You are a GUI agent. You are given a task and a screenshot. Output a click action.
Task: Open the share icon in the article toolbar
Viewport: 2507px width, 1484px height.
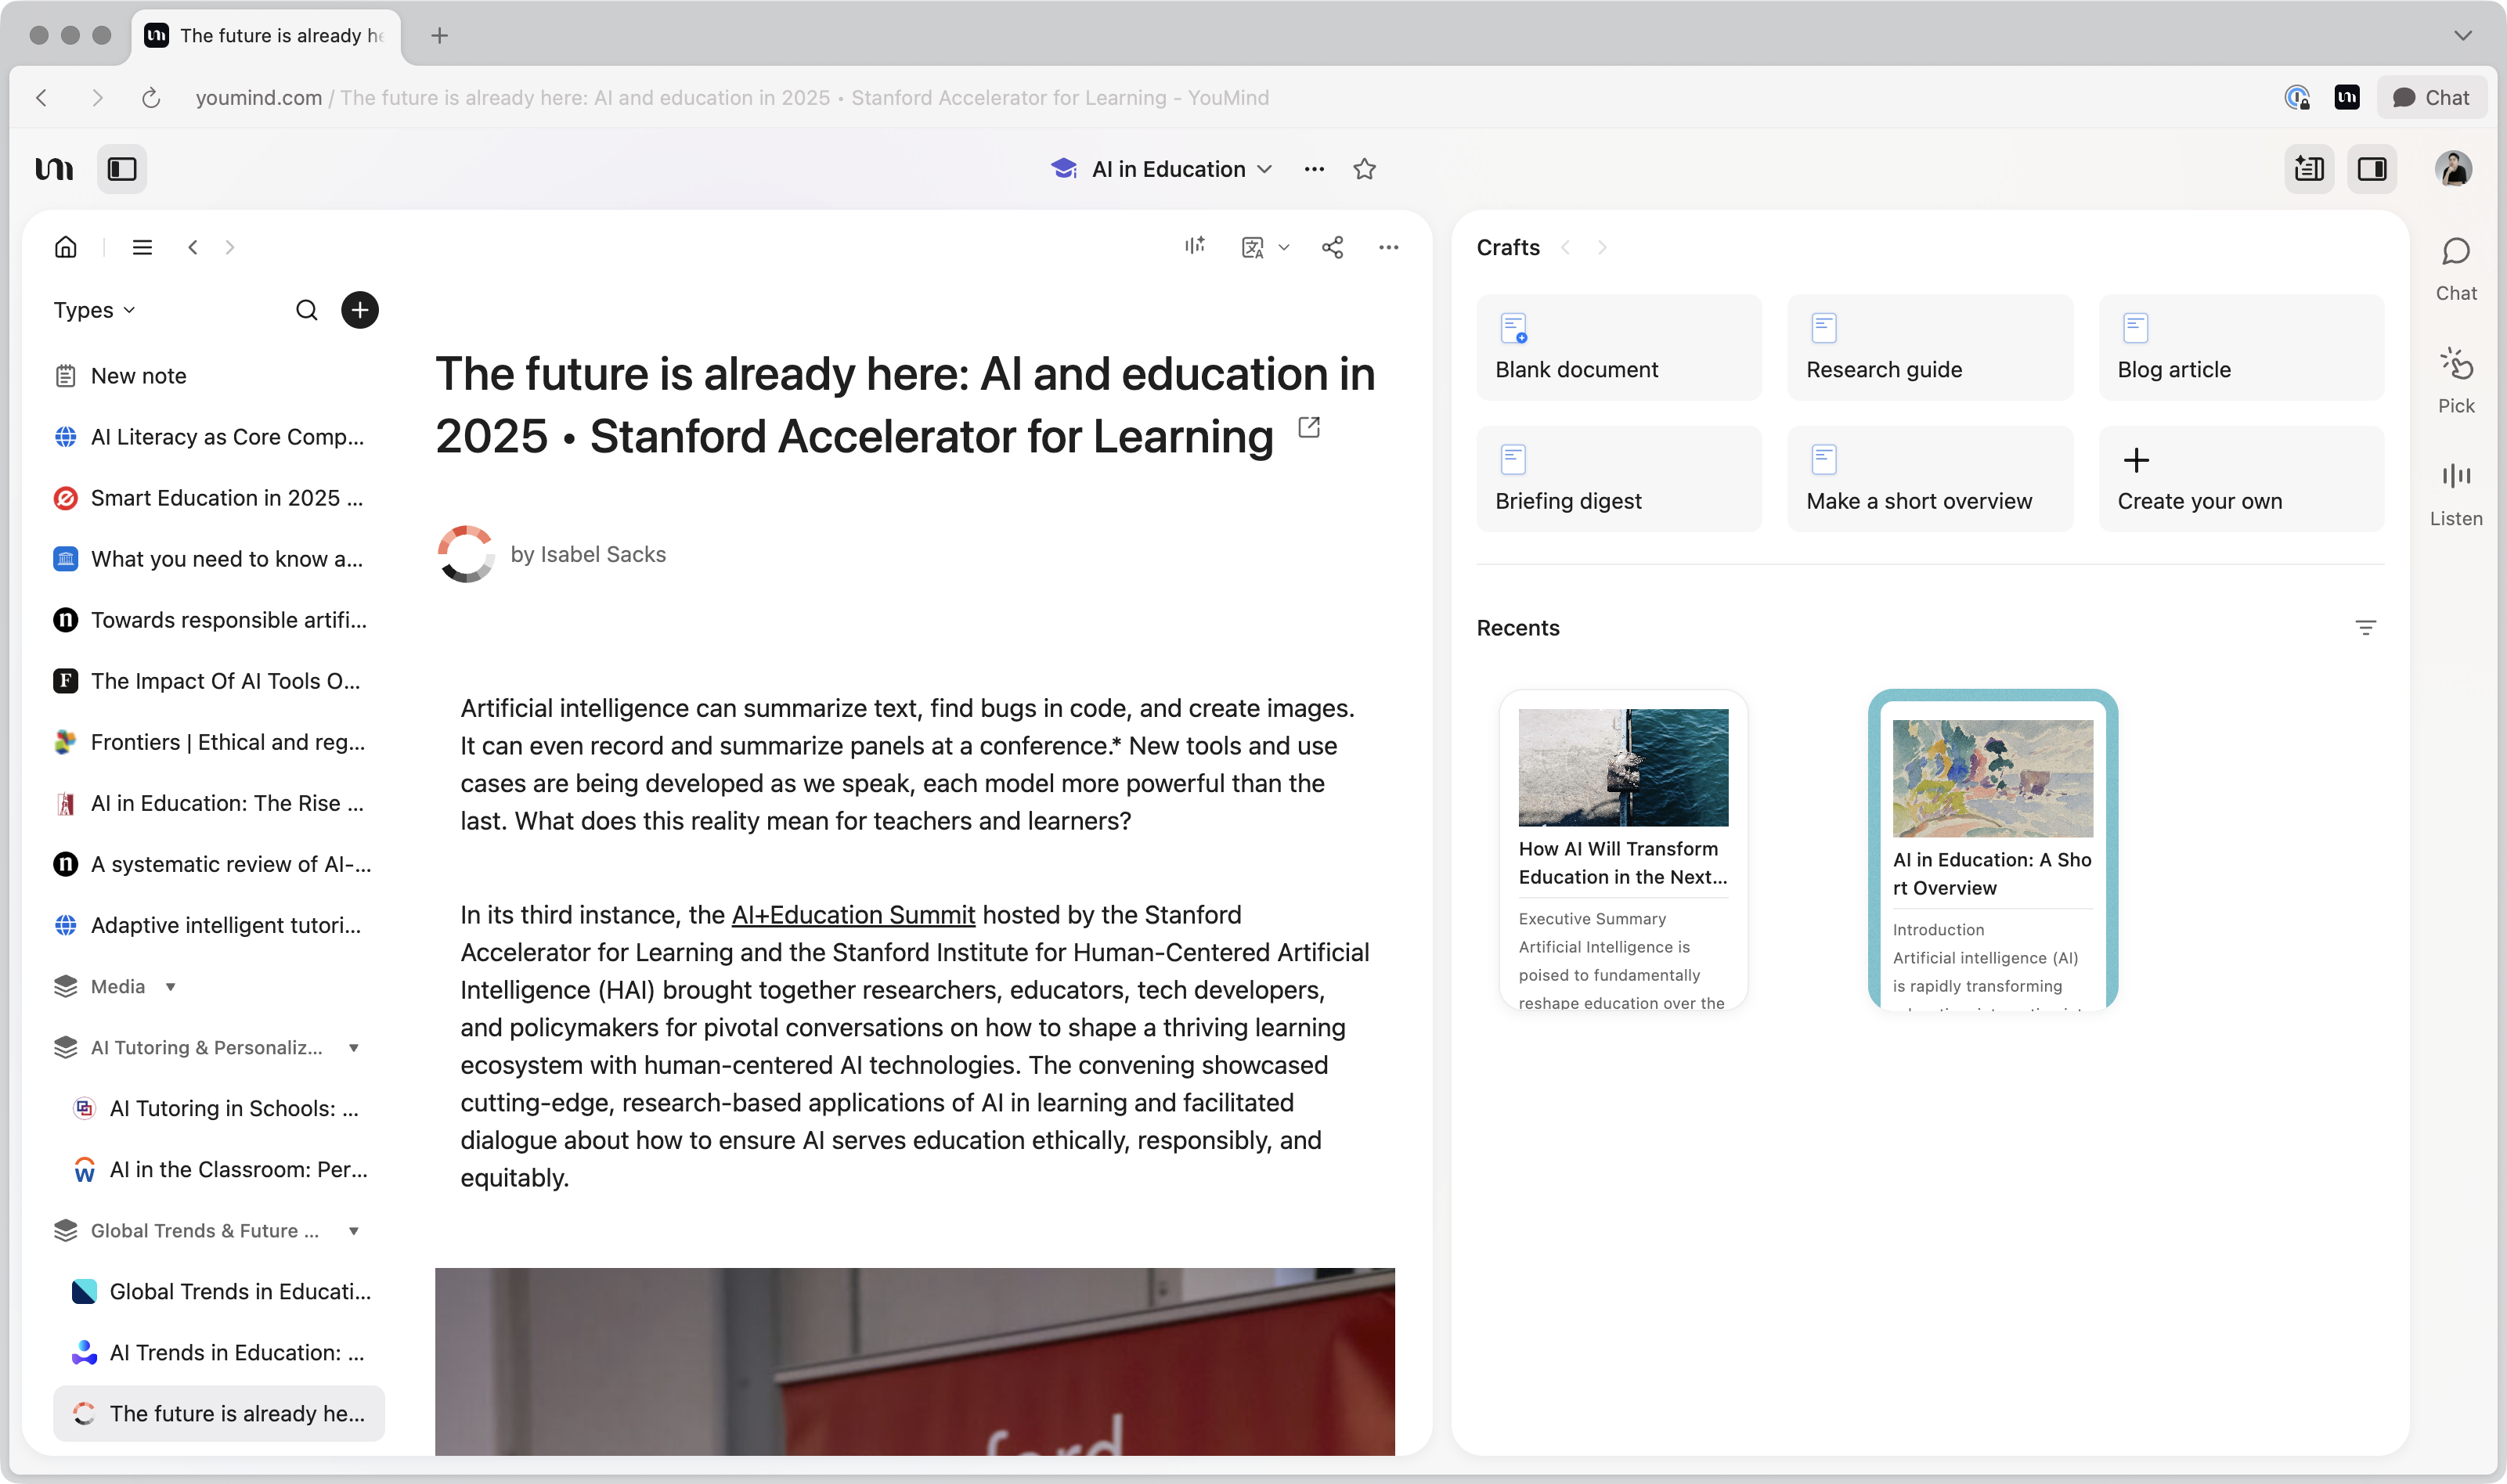click(1332, 247)
